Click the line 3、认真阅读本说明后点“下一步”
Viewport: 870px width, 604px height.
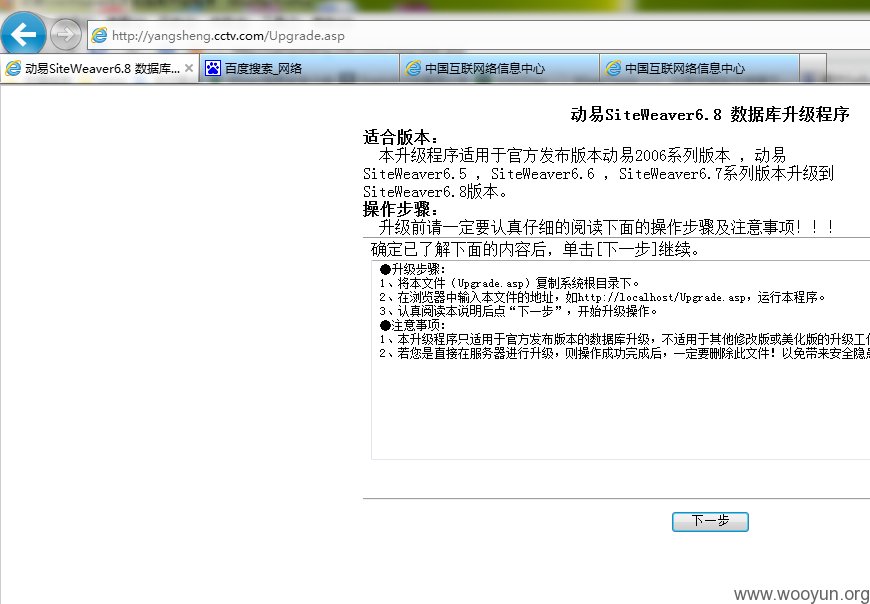pos(518,311)
